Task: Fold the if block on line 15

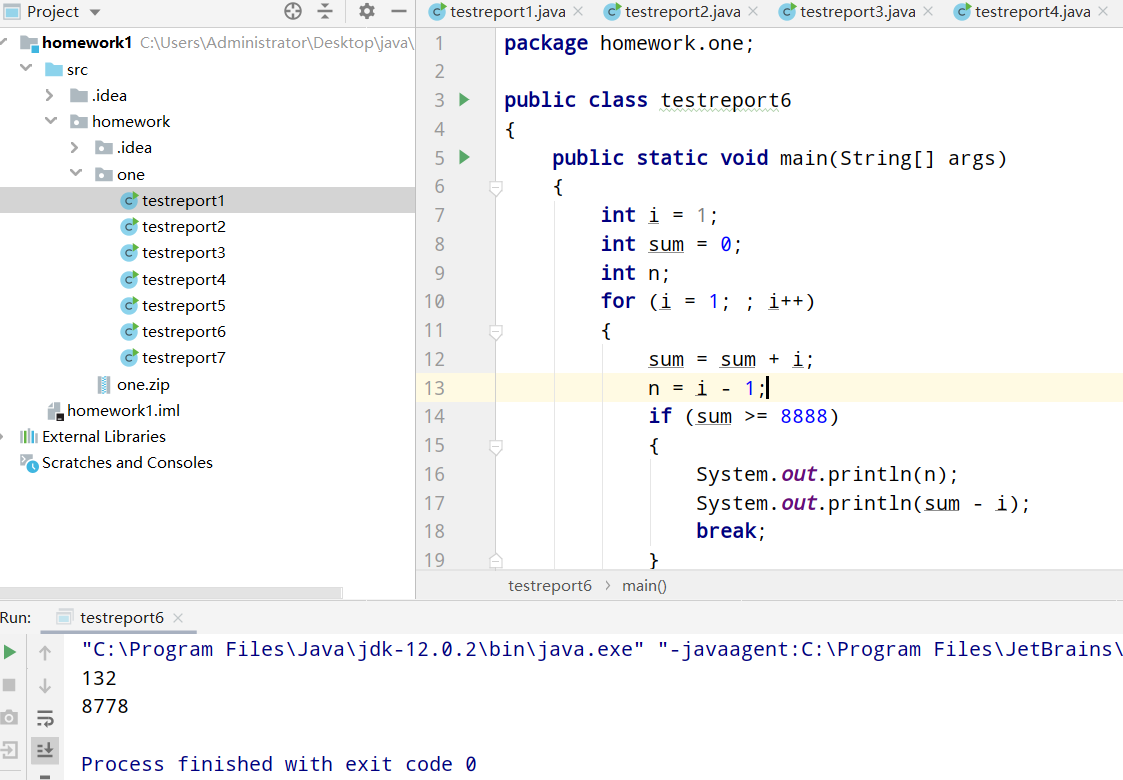Action: [496, 447]
